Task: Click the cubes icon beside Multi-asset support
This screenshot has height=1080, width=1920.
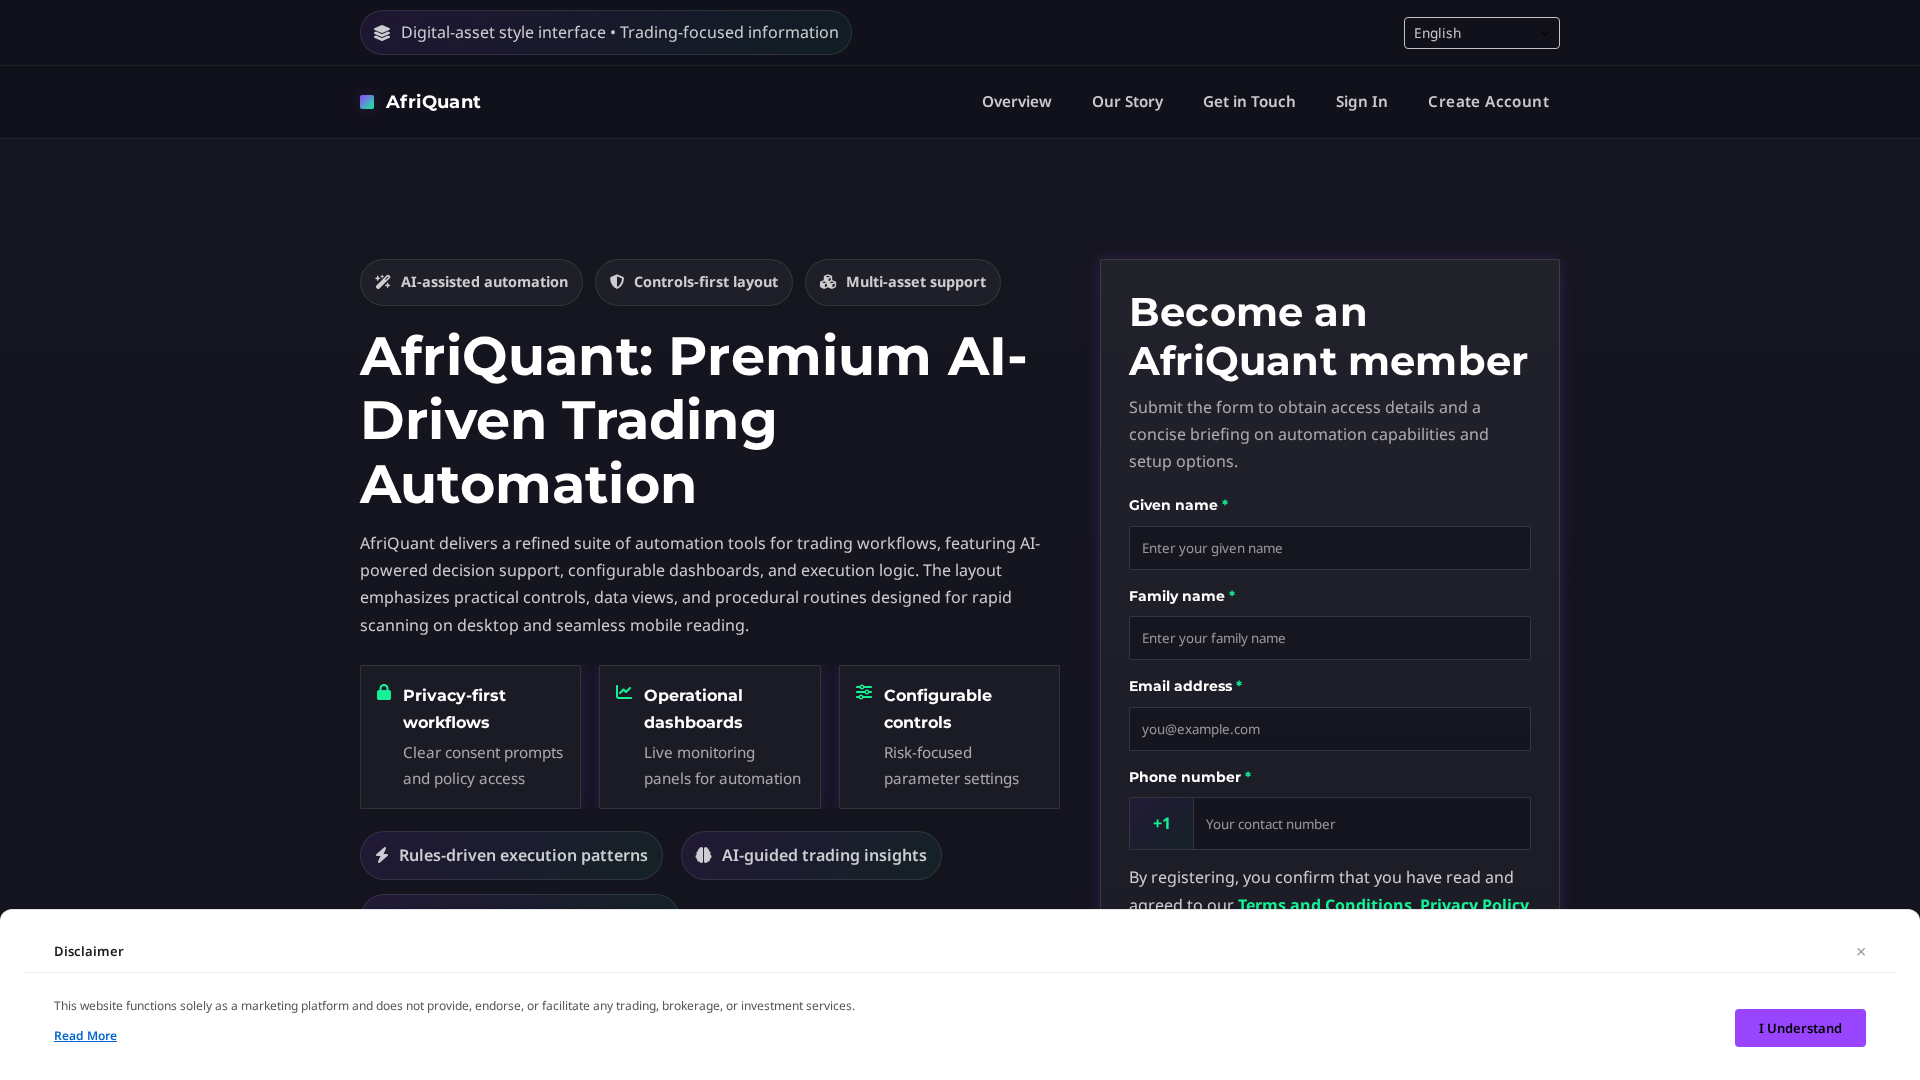Action: 828,282
